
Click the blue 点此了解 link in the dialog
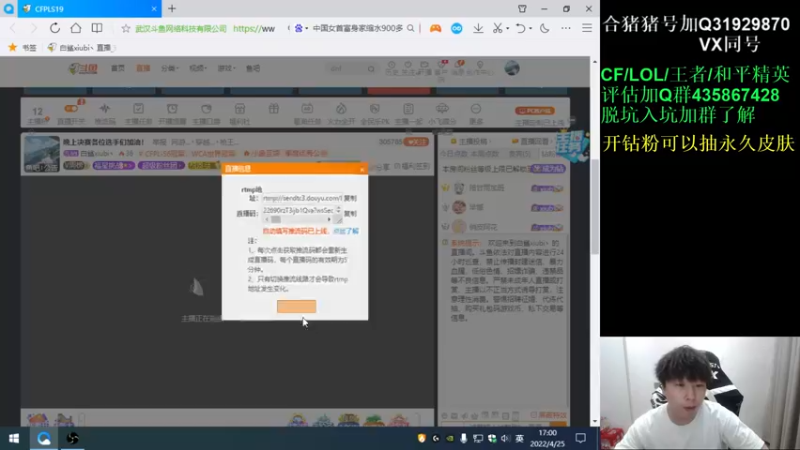point(346,231)
